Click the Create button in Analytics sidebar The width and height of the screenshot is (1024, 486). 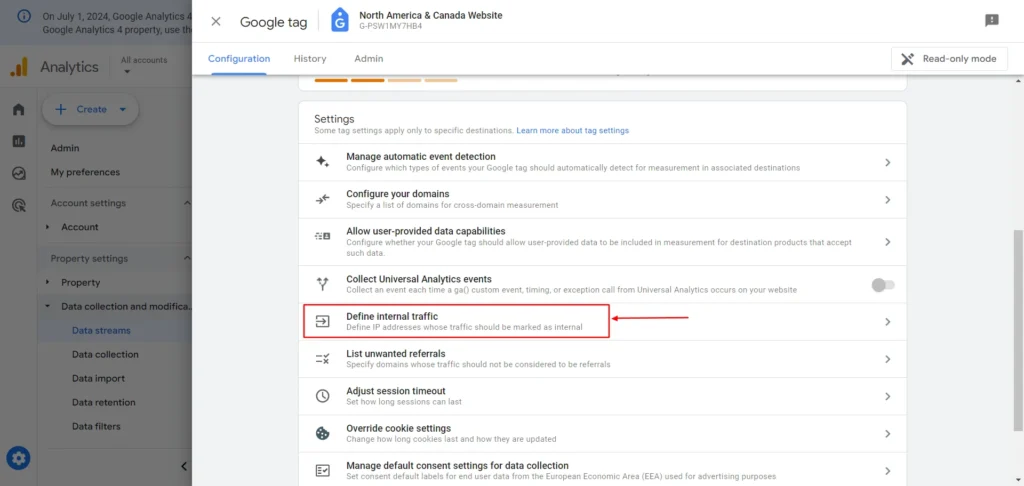(x=90, y=110)
